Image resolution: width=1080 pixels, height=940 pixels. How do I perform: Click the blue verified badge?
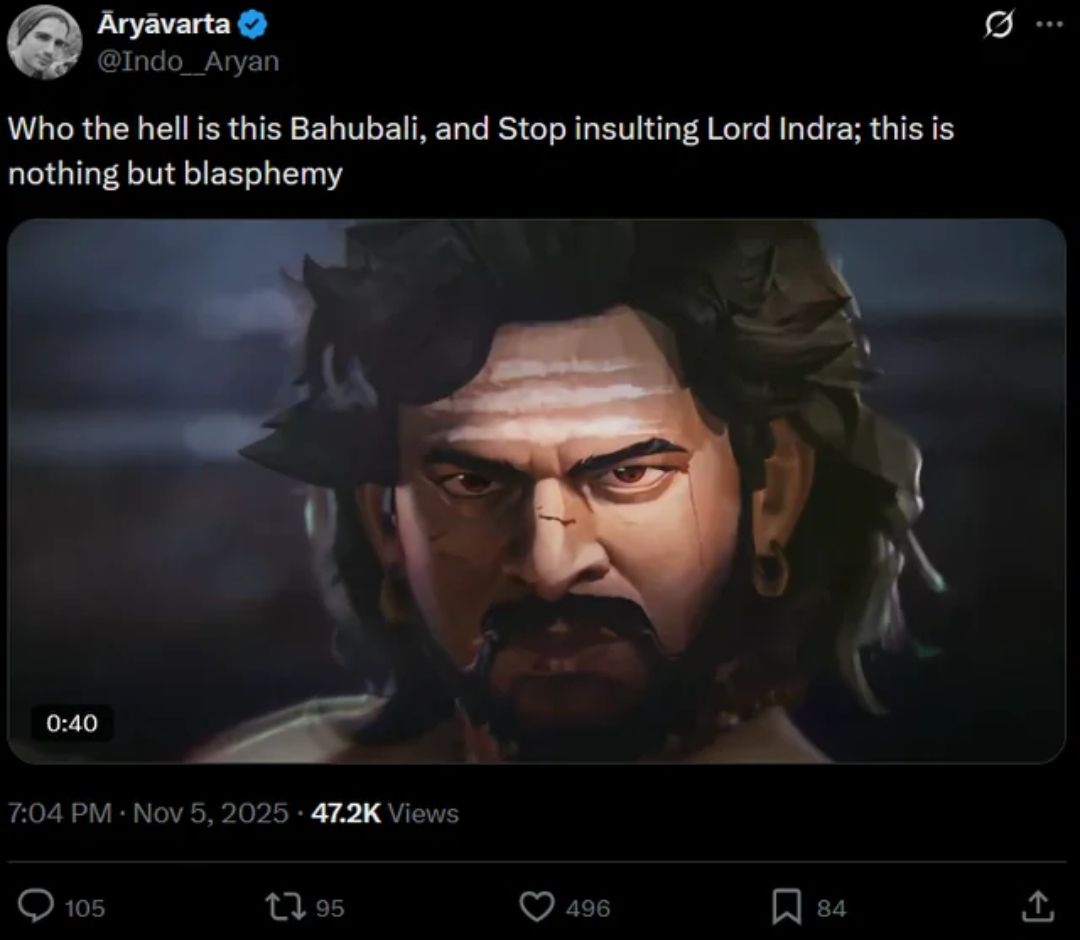pyautogui.click(x=251, y=24)
